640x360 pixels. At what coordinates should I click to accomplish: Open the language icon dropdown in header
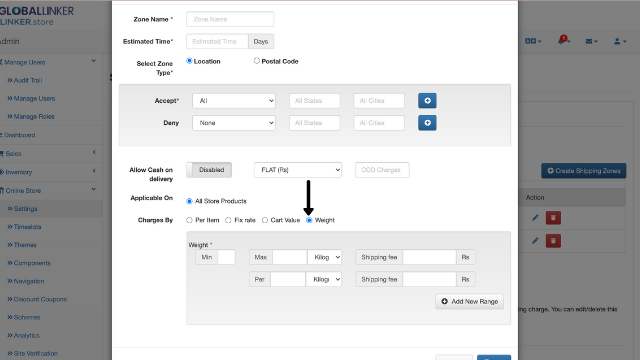(x=533, y=41)
